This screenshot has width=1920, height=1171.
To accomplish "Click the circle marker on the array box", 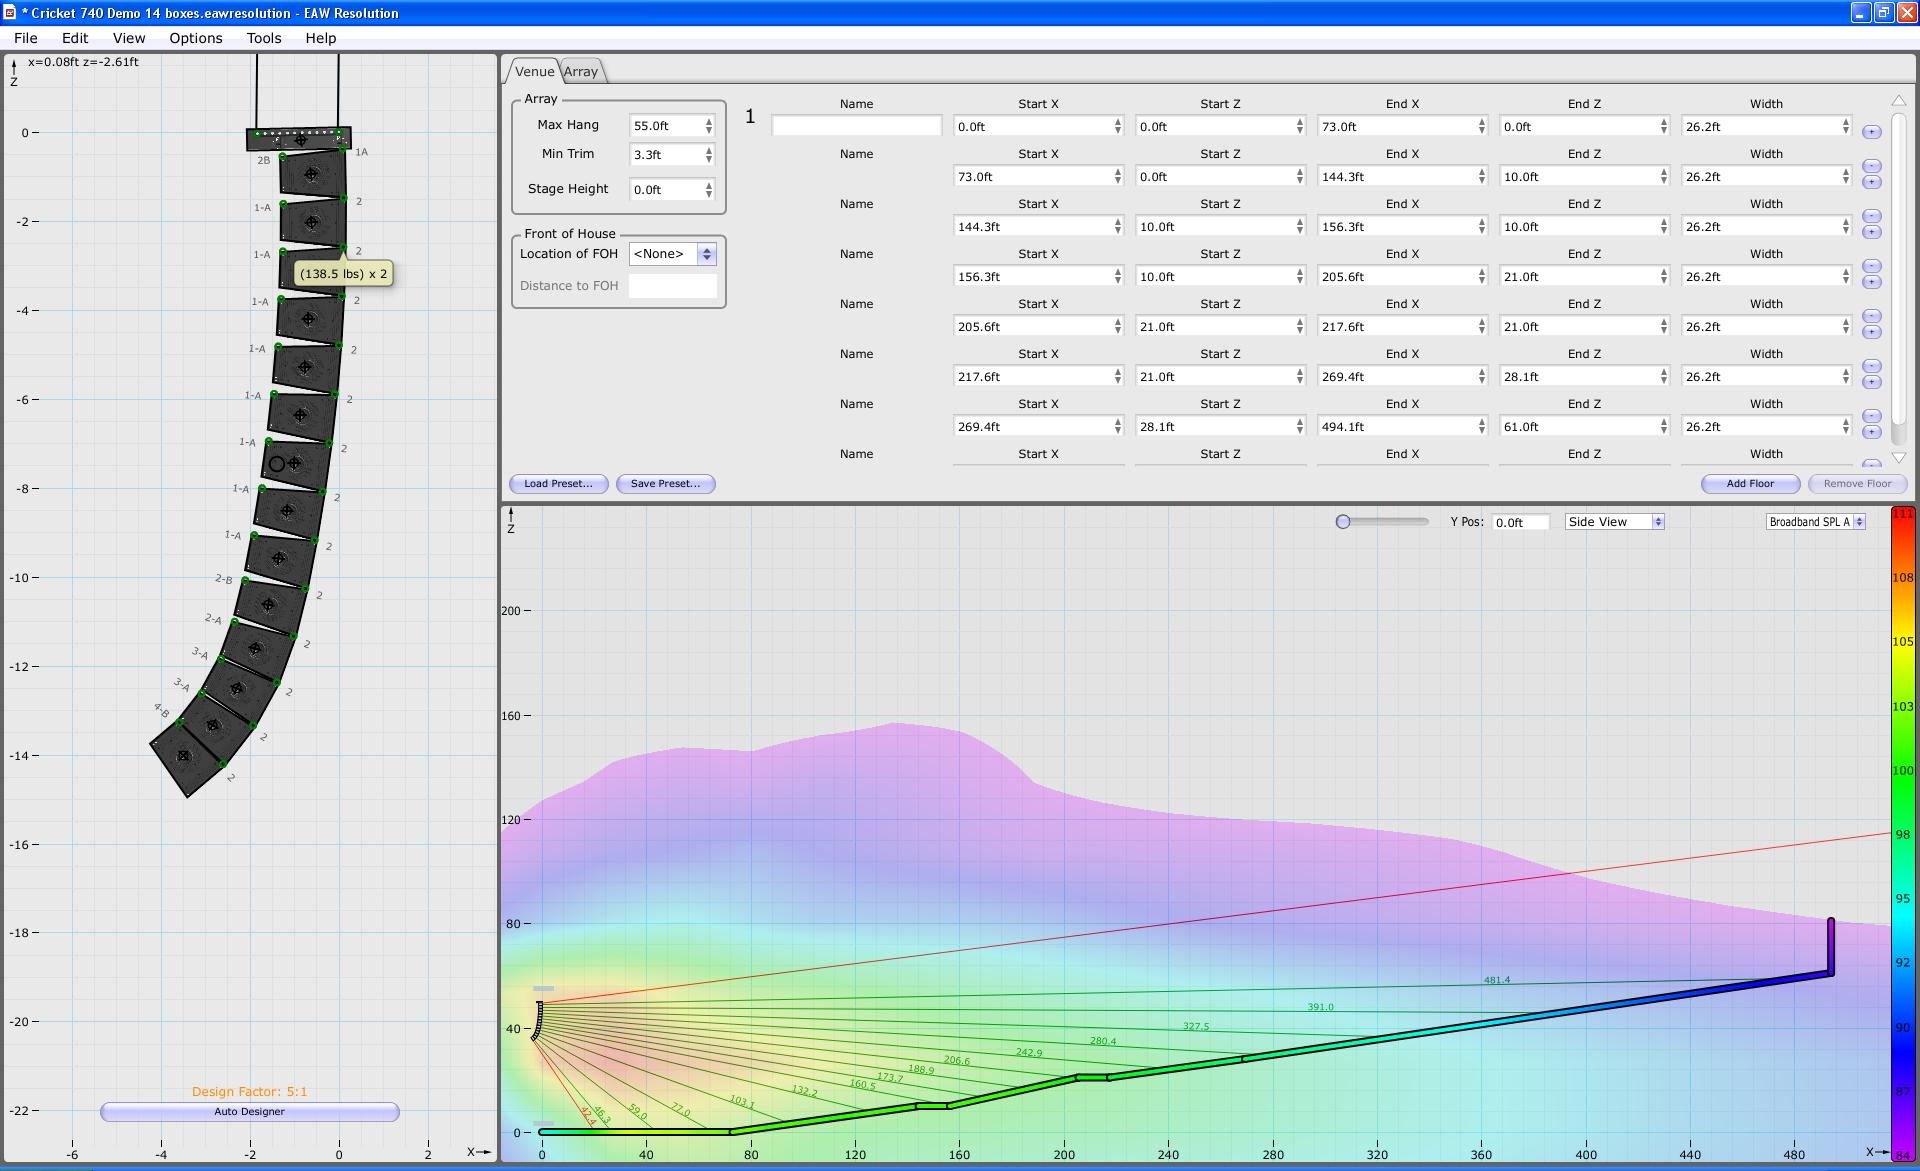I will (277, 464).
